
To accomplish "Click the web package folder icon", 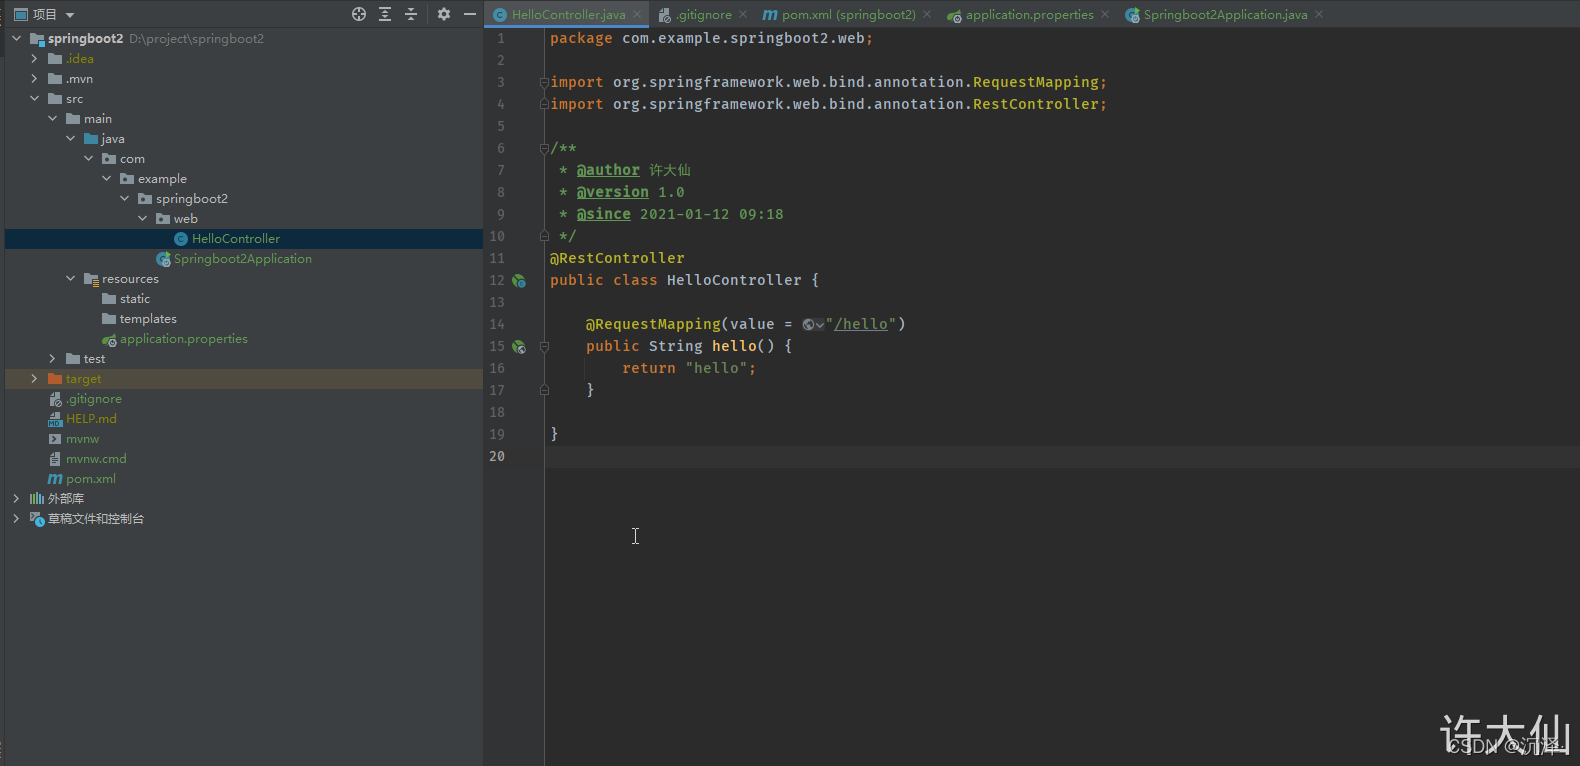I will coord(163,219).
